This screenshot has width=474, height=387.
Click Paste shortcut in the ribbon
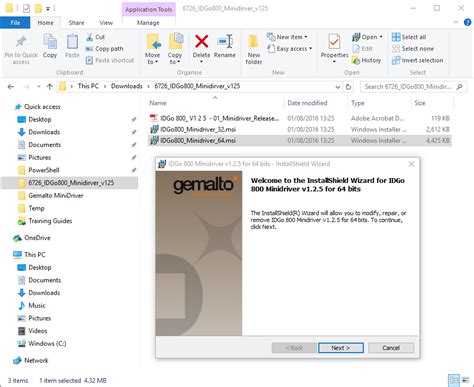(110, 60)
